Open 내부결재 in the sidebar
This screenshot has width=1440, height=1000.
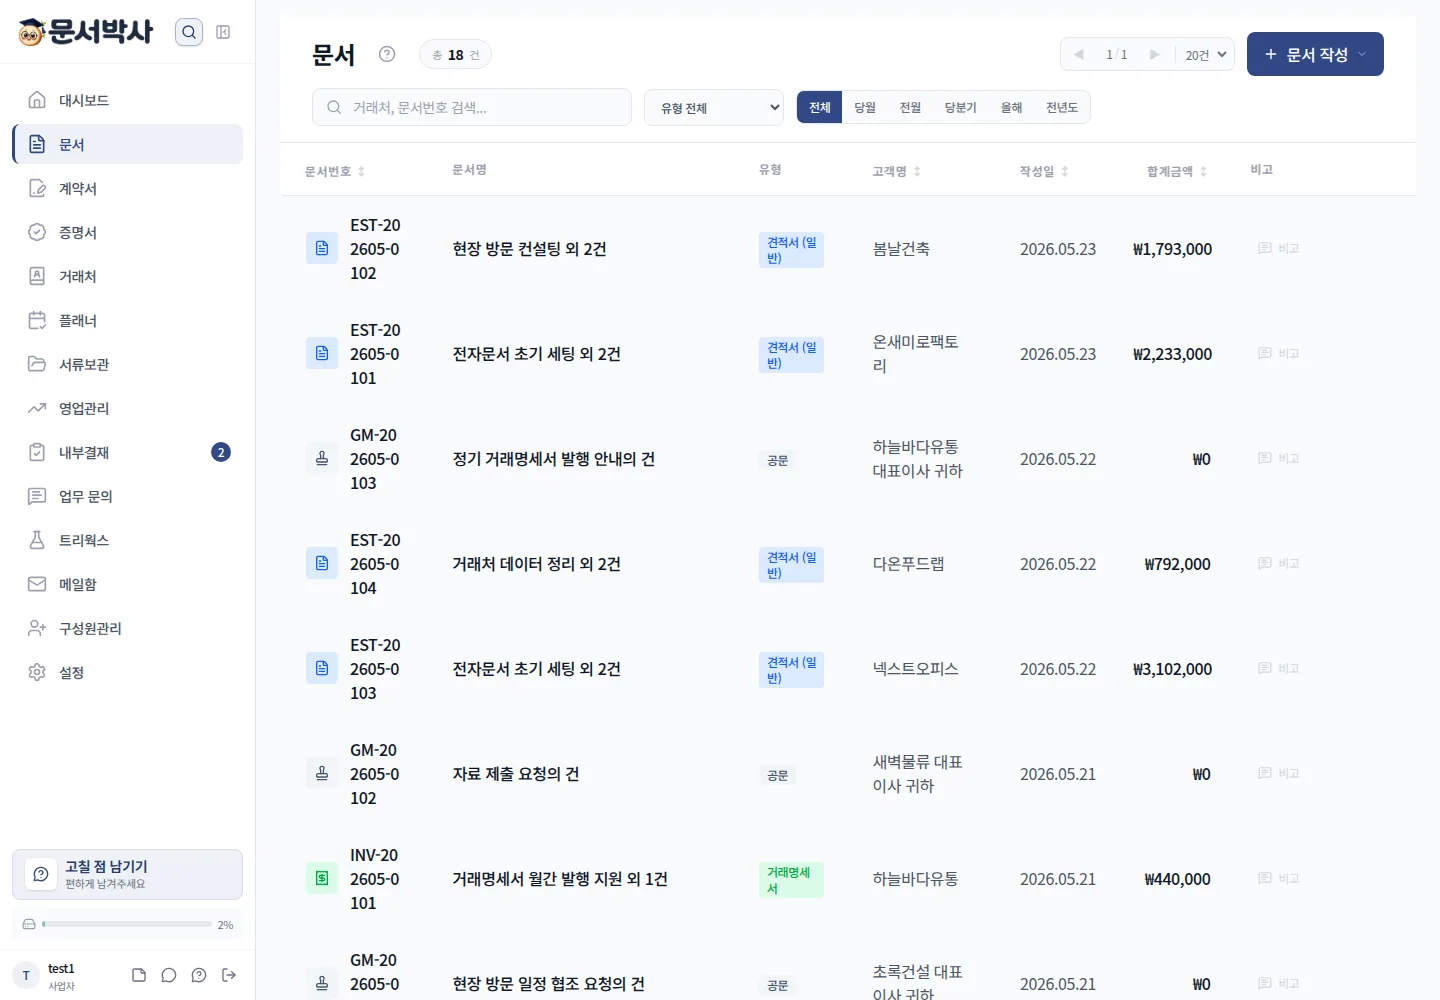click(128, 452)
